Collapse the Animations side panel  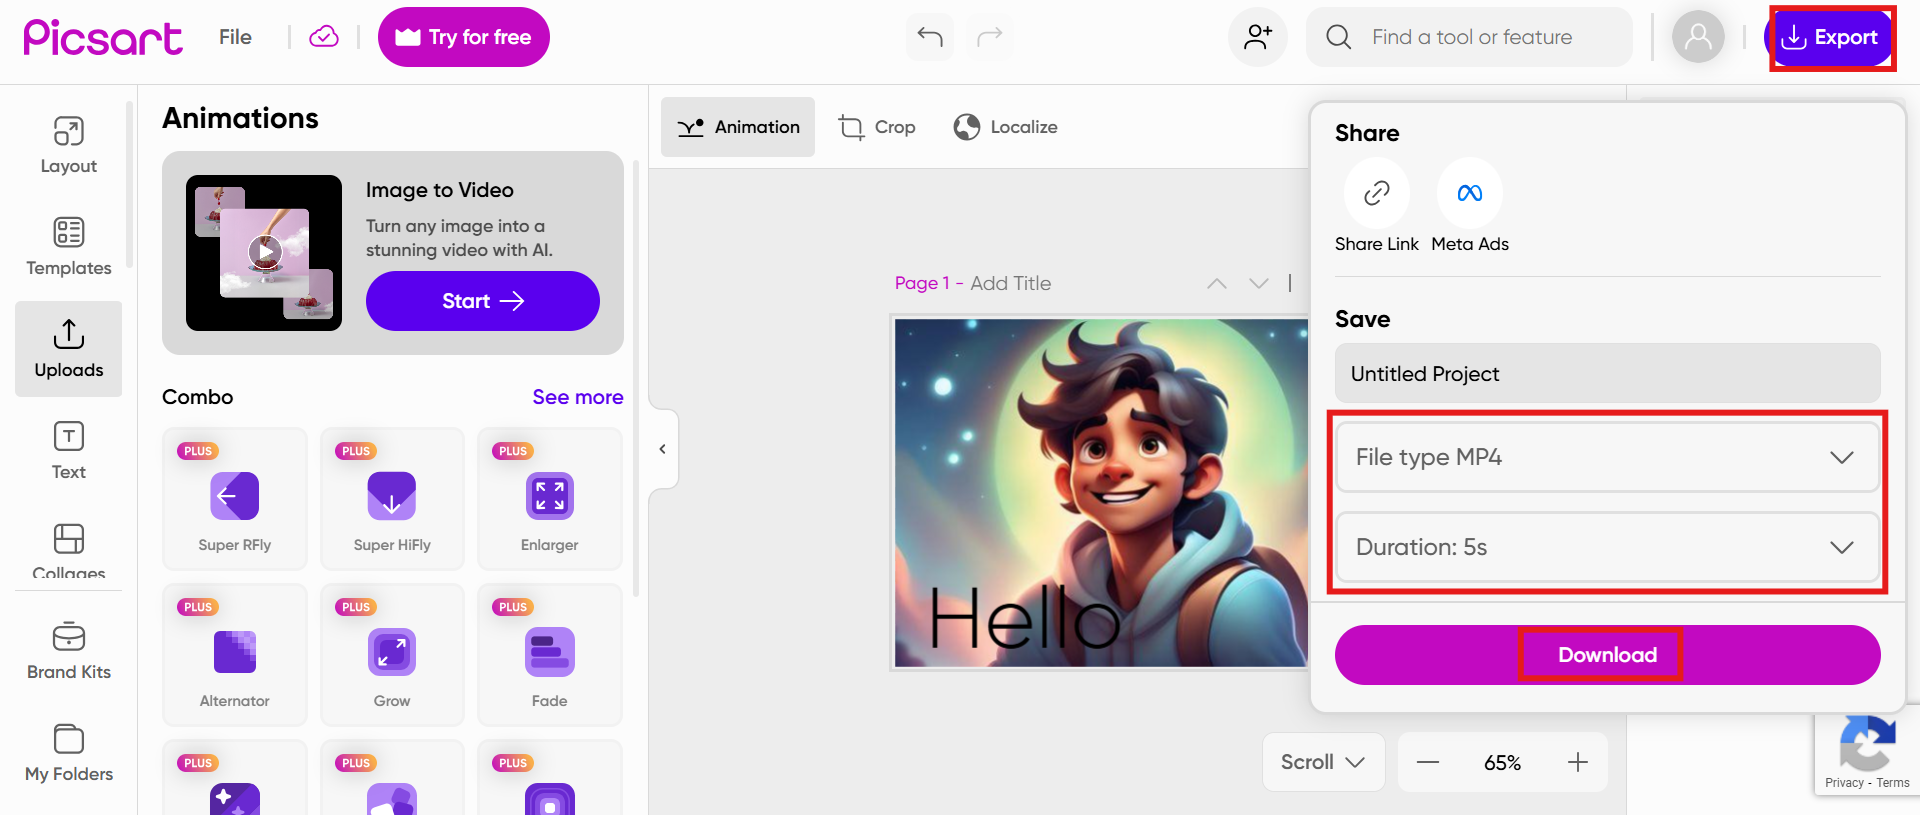pos(663,449)
